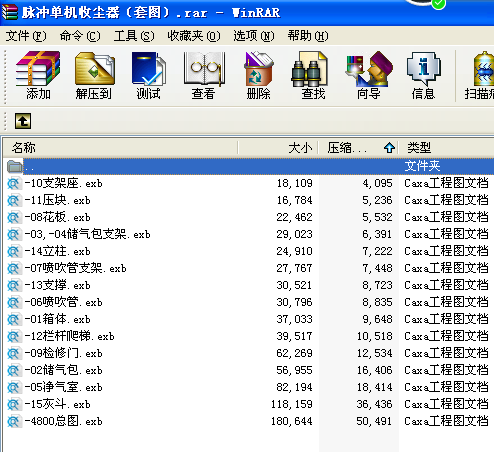Select file -03,-04储气包支架.exb
The width and height of the screenshot is (494, 452).
tap(87, 234)
